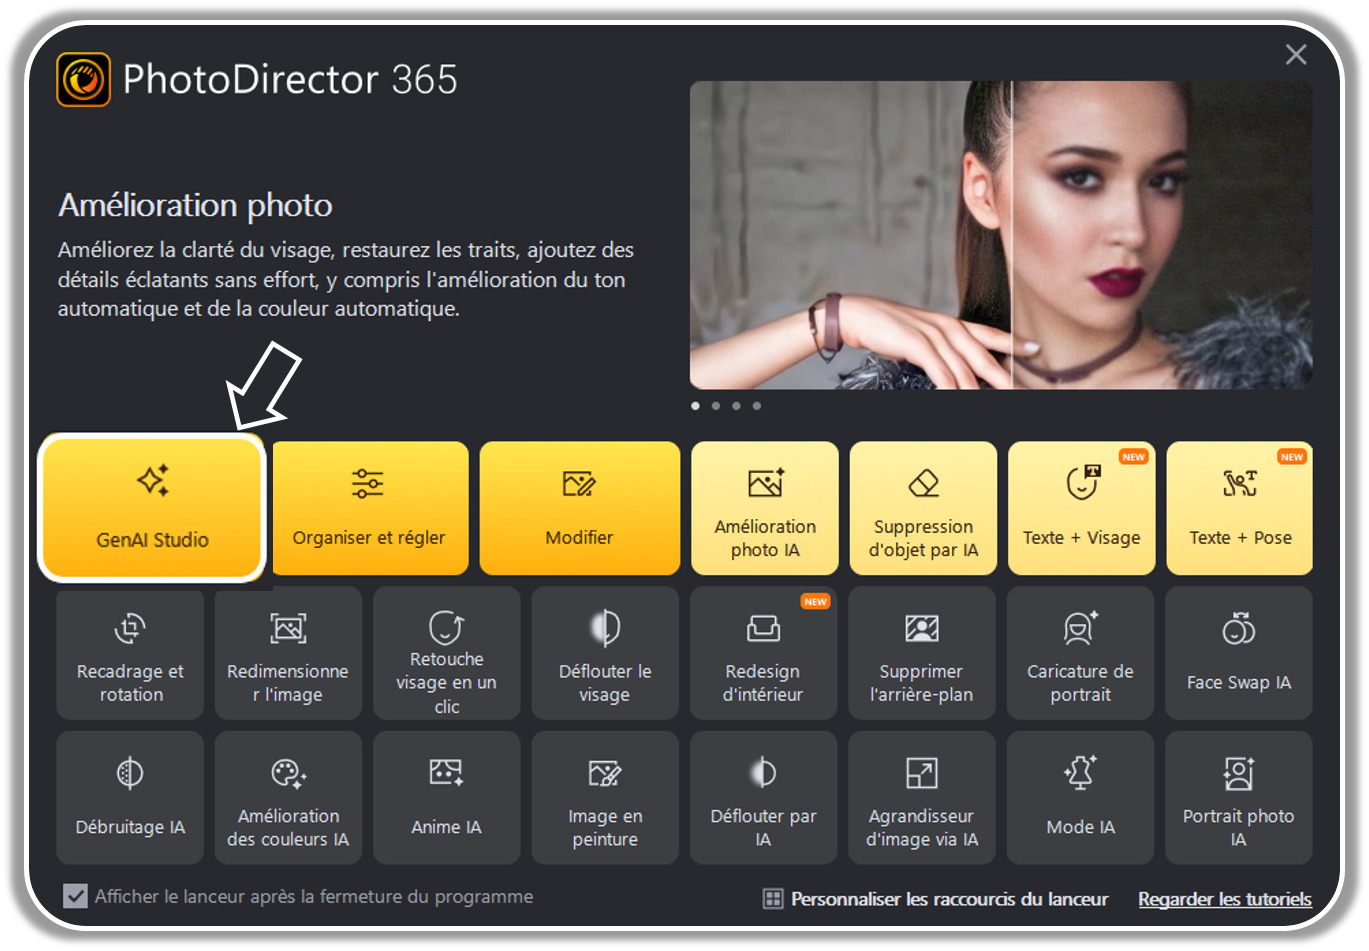Launch the Texte + Pose feature
Screen dimensions: 1369x951
coord(1239,508)
